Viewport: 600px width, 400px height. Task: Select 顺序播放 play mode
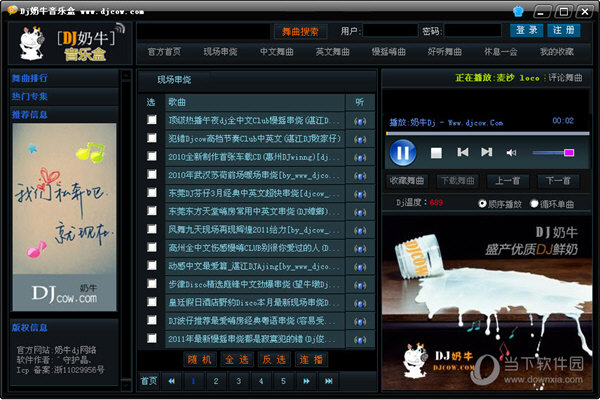pos(482,204)
